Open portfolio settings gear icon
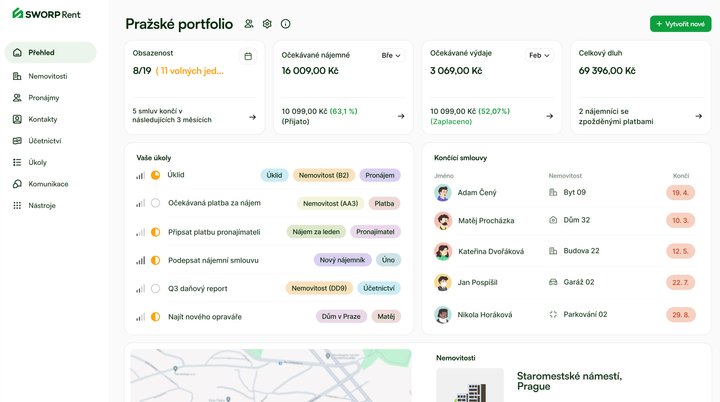This screenshot has width=720, height=402. click(x=267, y=24)
